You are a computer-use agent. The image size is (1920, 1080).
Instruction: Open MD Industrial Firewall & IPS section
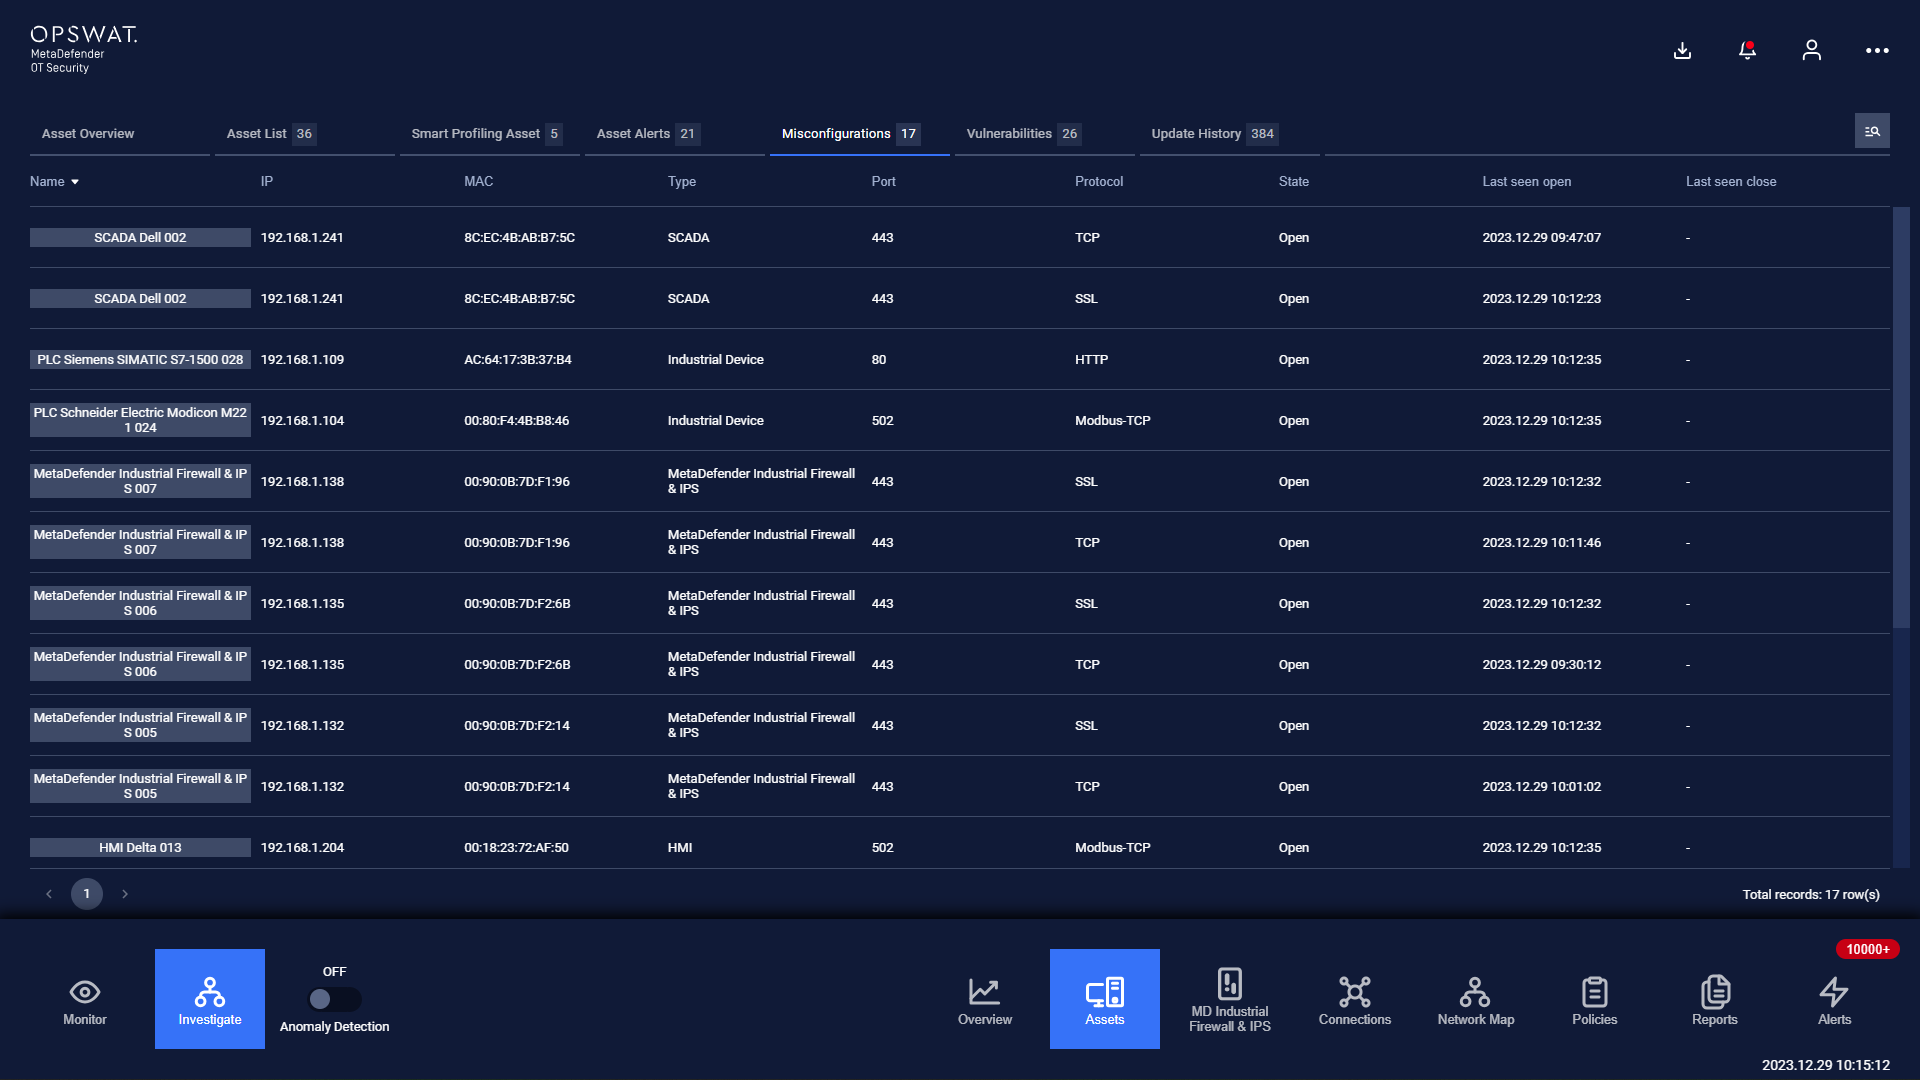tap(1230, 999)
